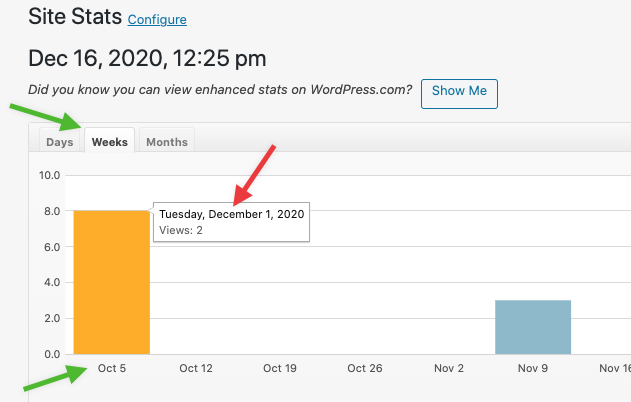Click the green arrow pointing at Weeks tab
Screen dimensions: 631x402
45,117
